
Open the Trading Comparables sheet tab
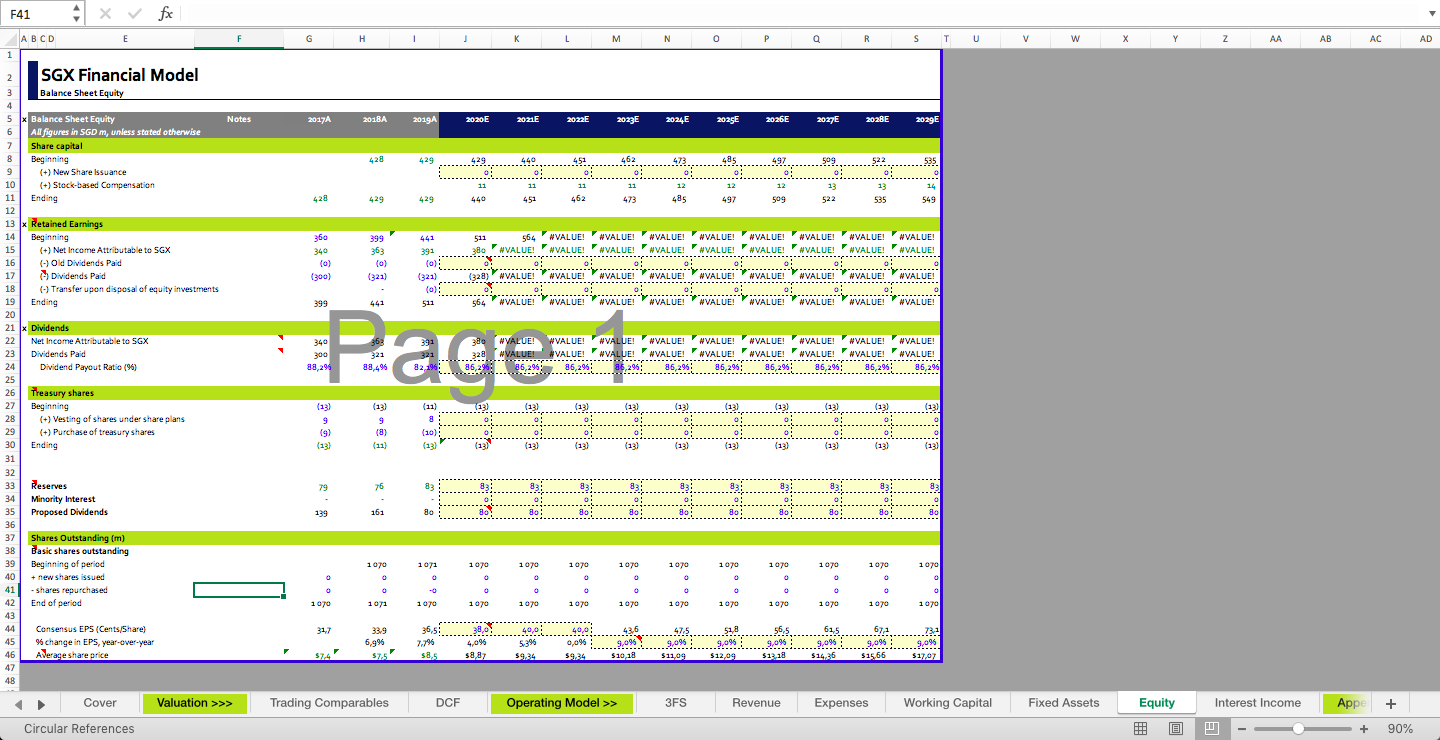point(329,703)
